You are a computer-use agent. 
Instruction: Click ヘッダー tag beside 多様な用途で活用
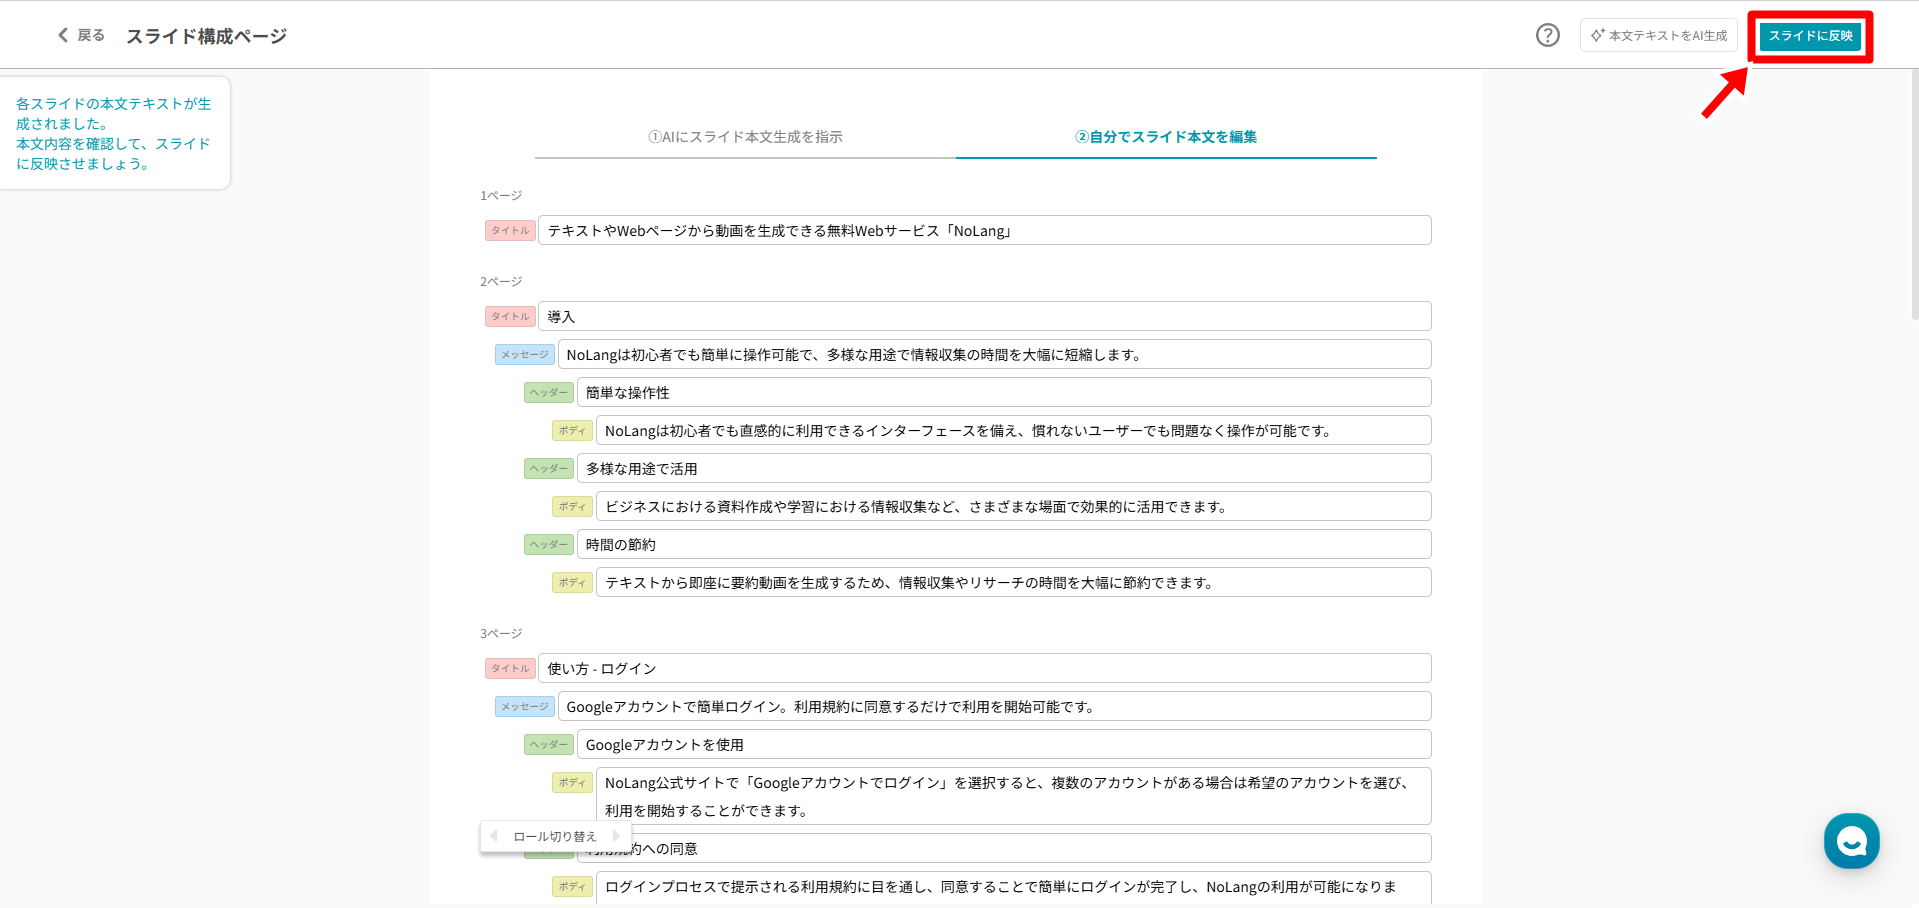pos(549,468)
